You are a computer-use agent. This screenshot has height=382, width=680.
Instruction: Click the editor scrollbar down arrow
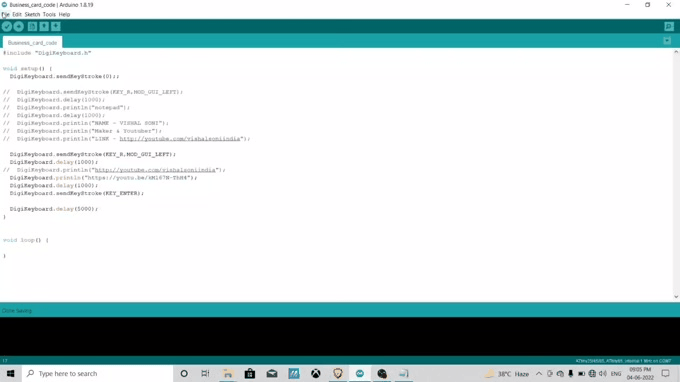pos(676,297)
